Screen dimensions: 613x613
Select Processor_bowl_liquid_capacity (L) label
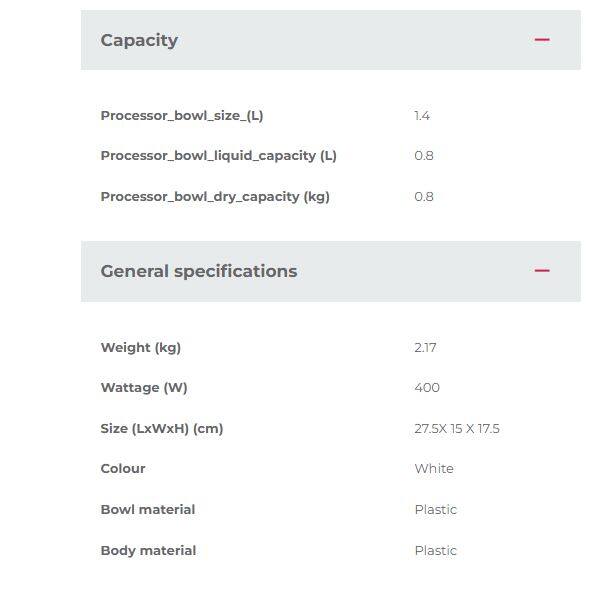(x=218, y=156)
